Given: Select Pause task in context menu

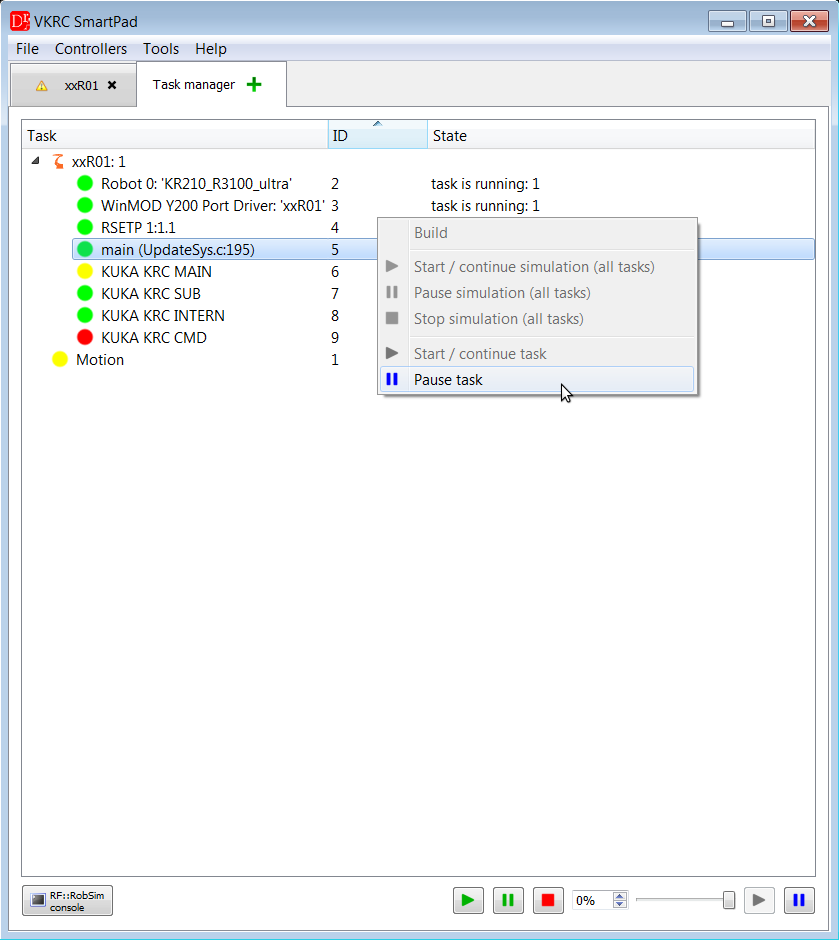Looking at the screenshot, I should (x=537, y=379).
